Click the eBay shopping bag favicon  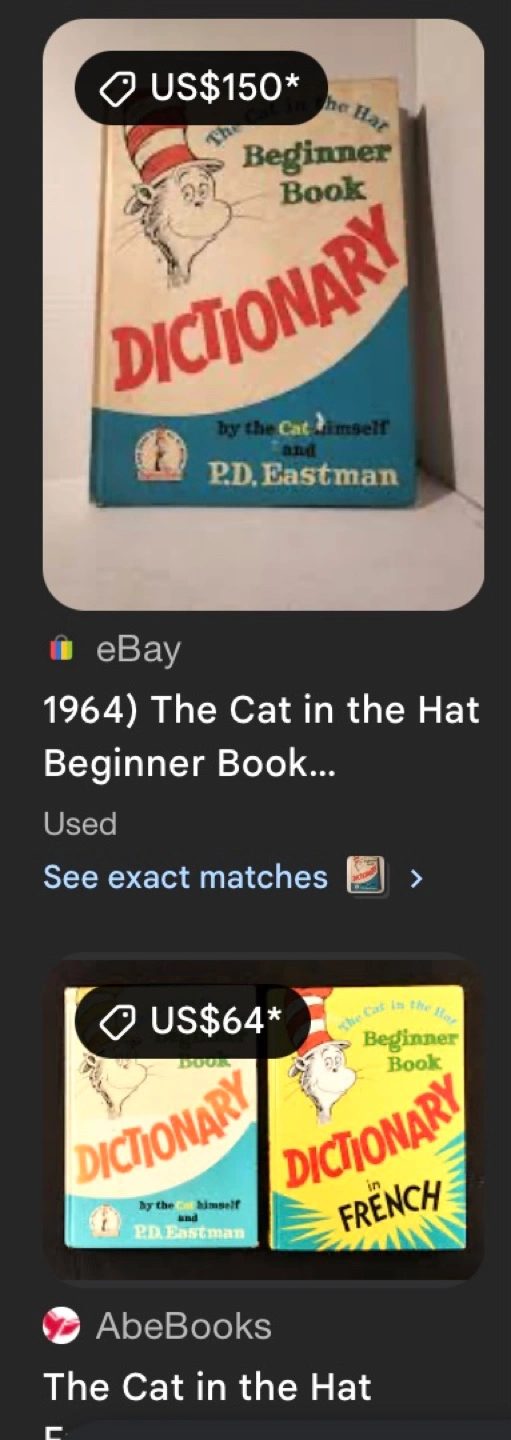click(61, 650)
